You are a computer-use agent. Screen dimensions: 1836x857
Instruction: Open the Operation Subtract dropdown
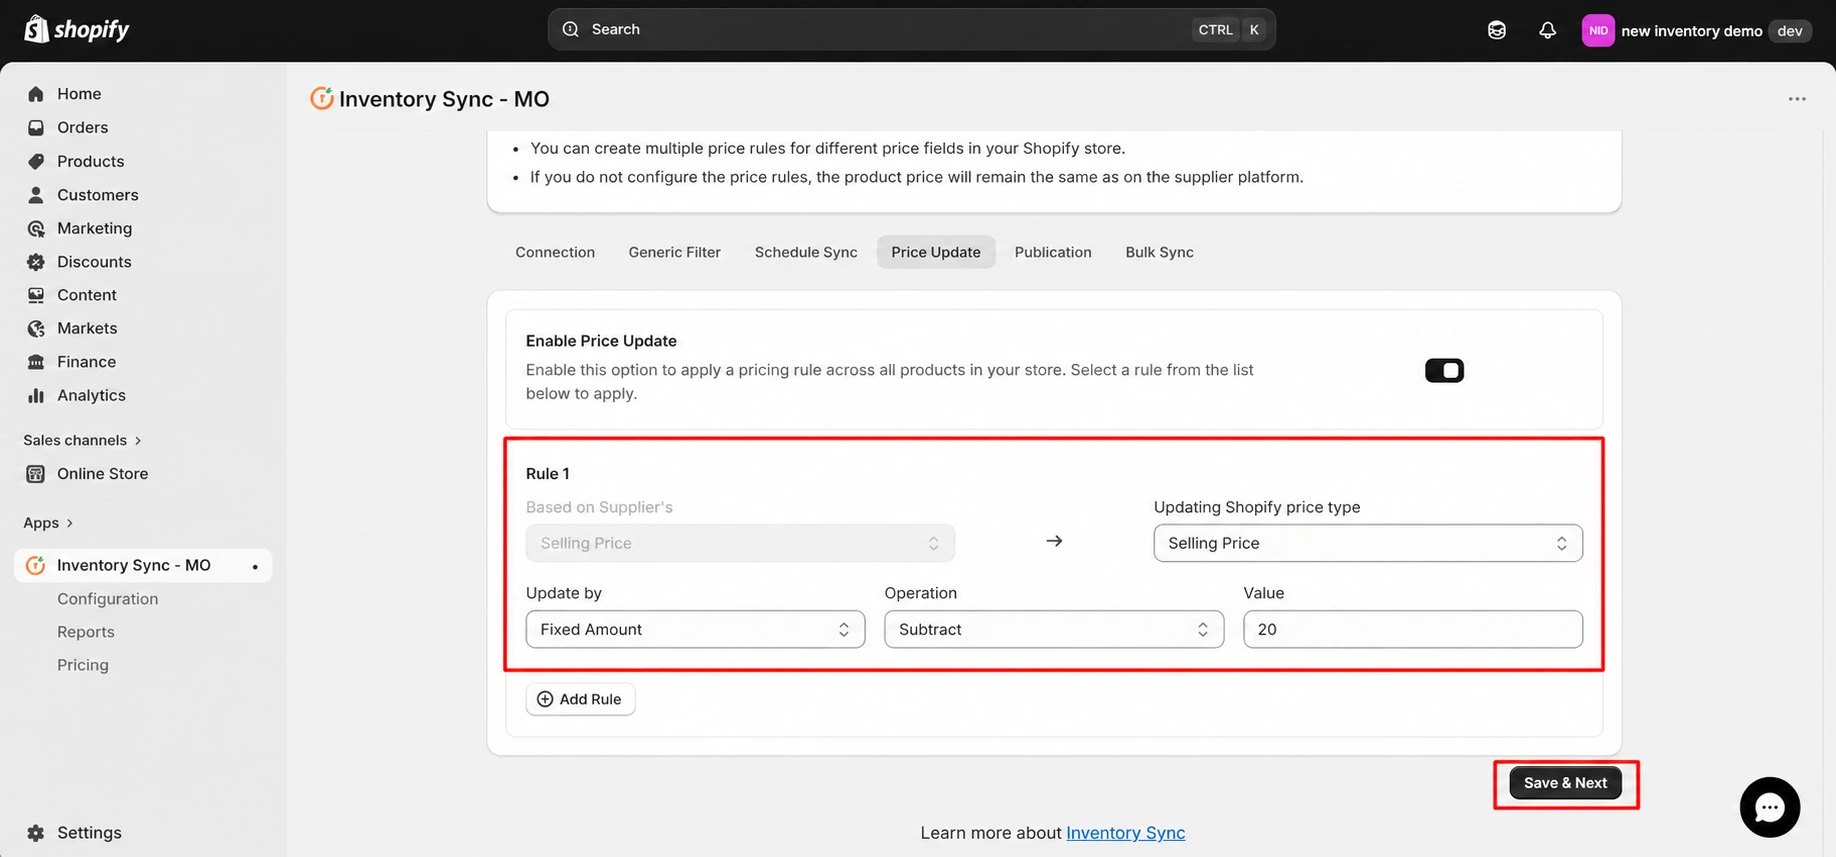(x=1054, y=629)
